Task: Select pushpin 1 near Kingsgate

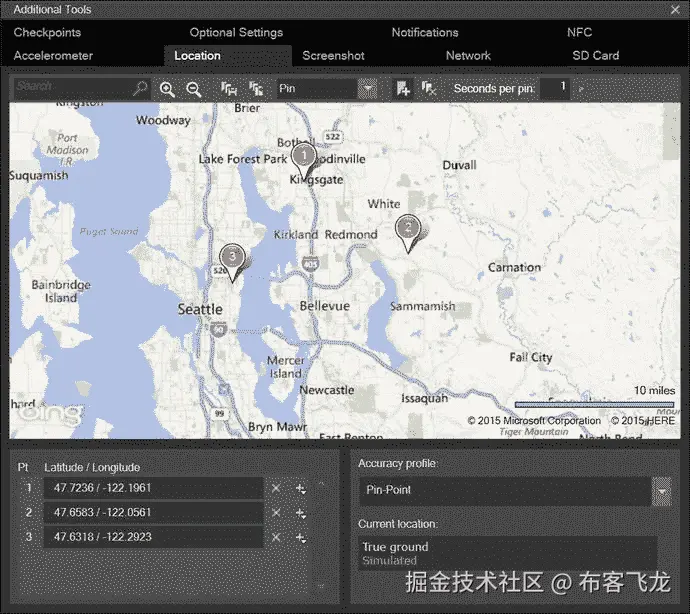Action: click(304, 161)
